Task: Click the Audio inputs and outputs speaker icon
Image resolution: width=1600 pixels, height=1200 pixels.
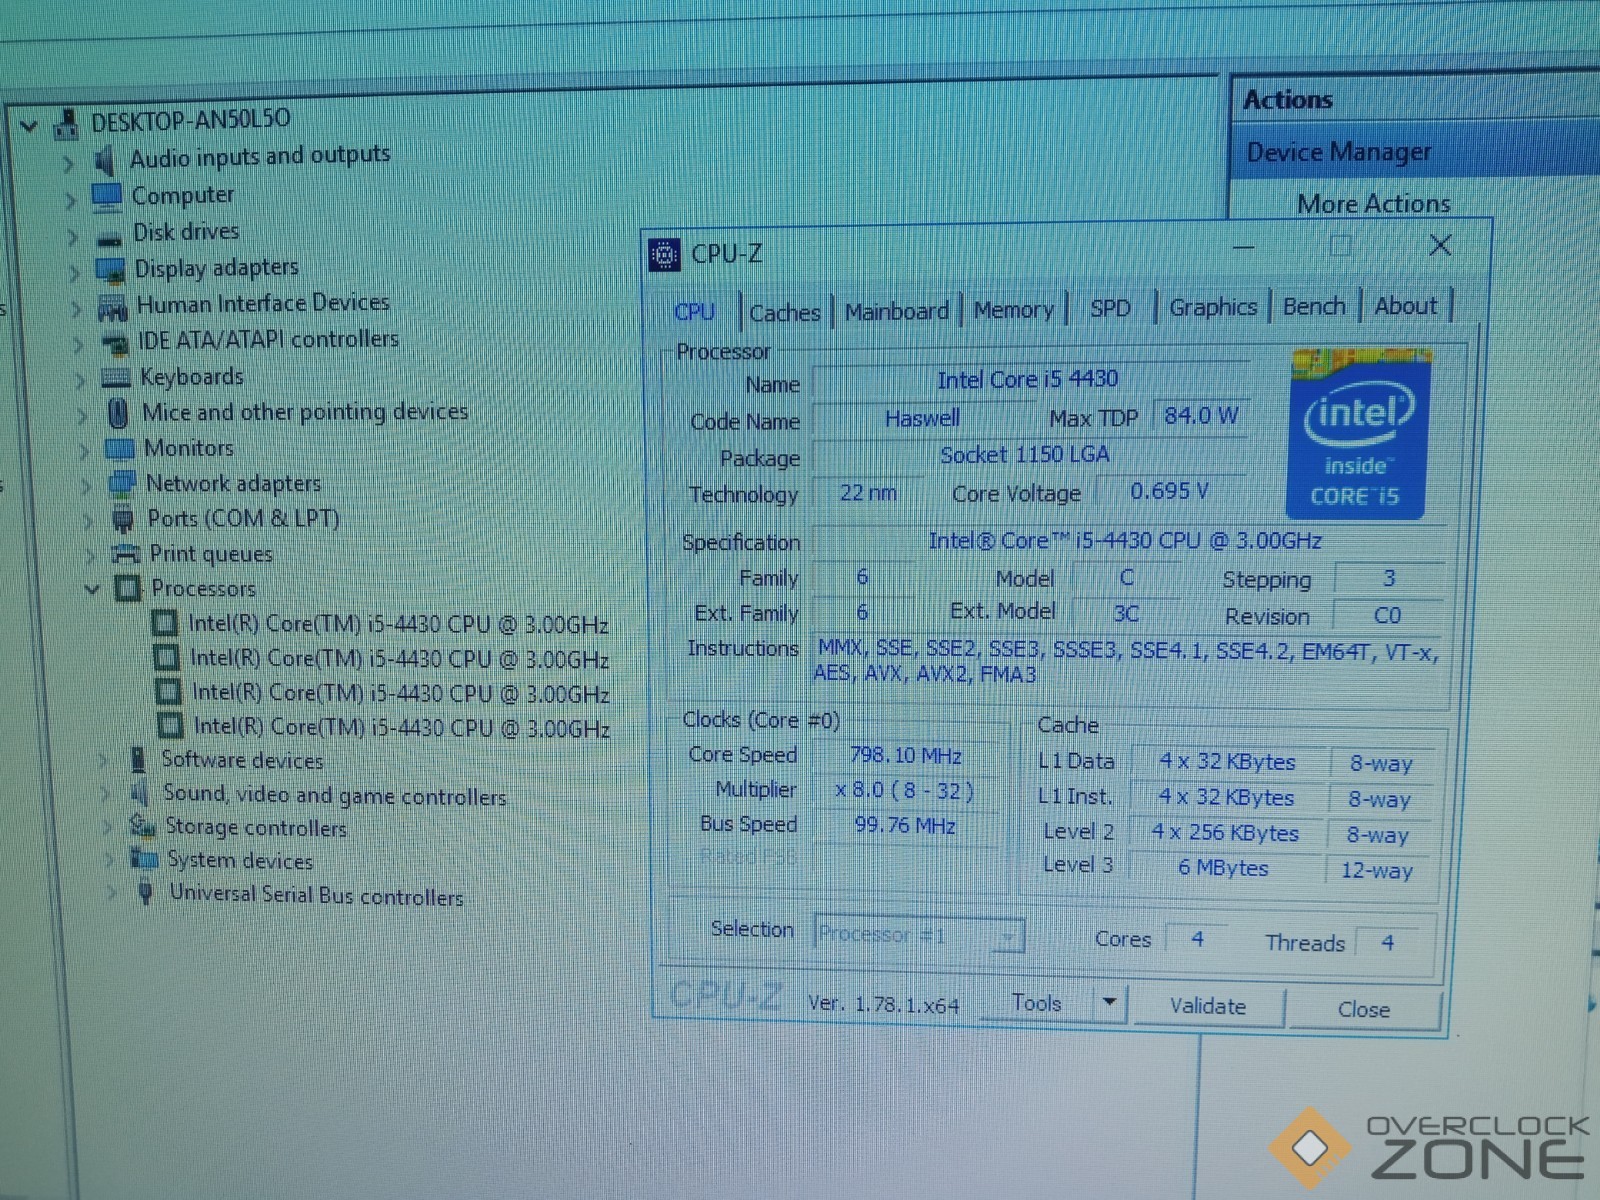Action: (104, 160)
